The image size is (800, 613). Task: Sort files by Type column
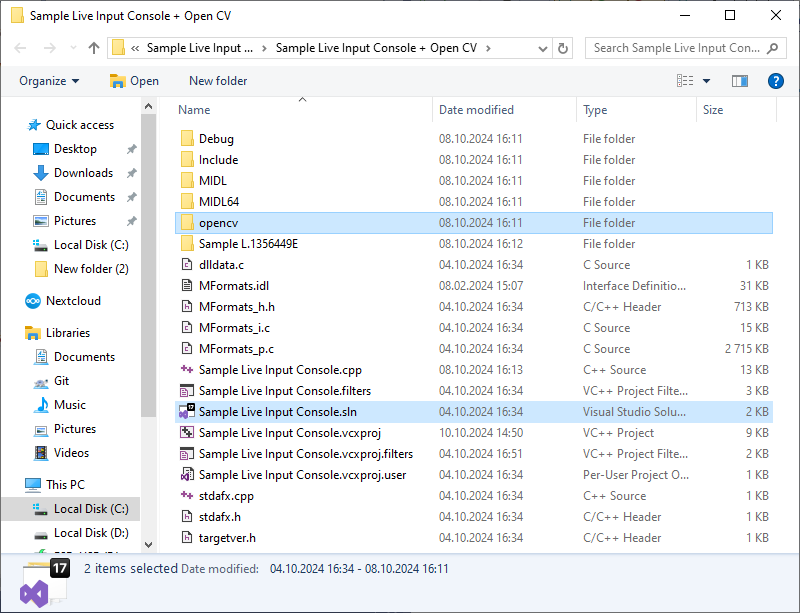[x=595, y=110]
